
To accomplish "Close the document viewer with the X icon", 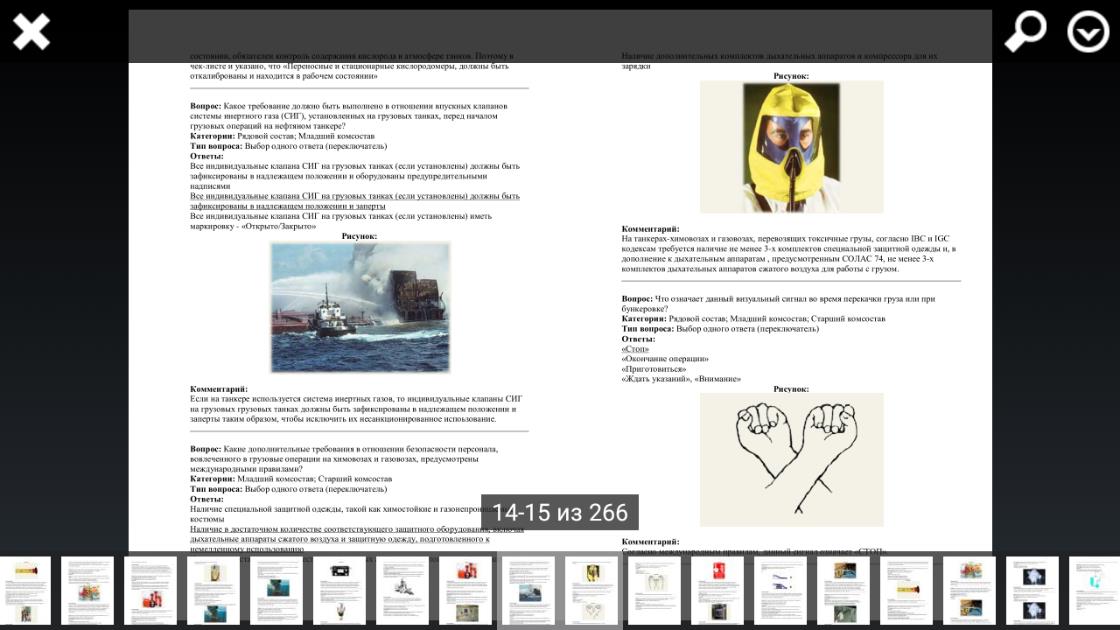I will 31,32.
